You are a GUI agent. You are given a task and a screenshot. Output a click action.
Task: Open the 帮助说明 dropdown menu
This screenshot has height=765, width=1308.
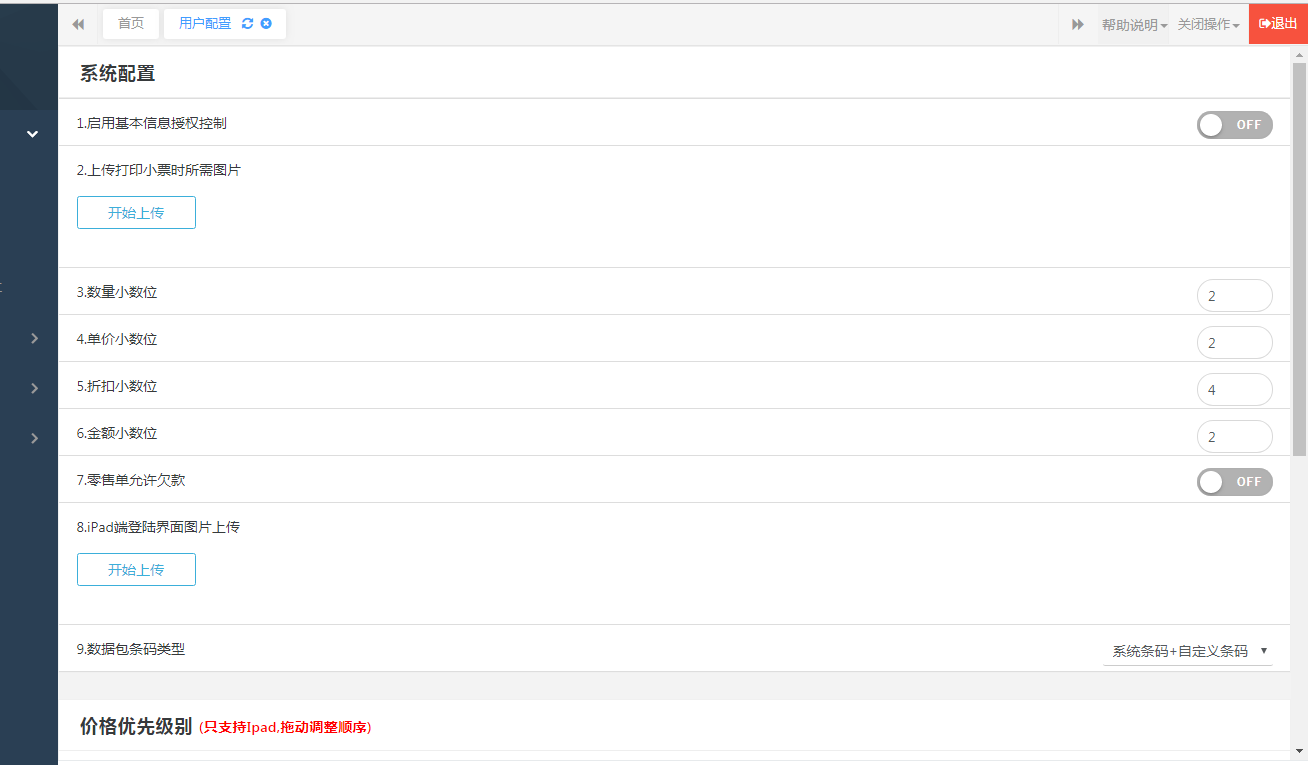click(x=1134, y=24)
